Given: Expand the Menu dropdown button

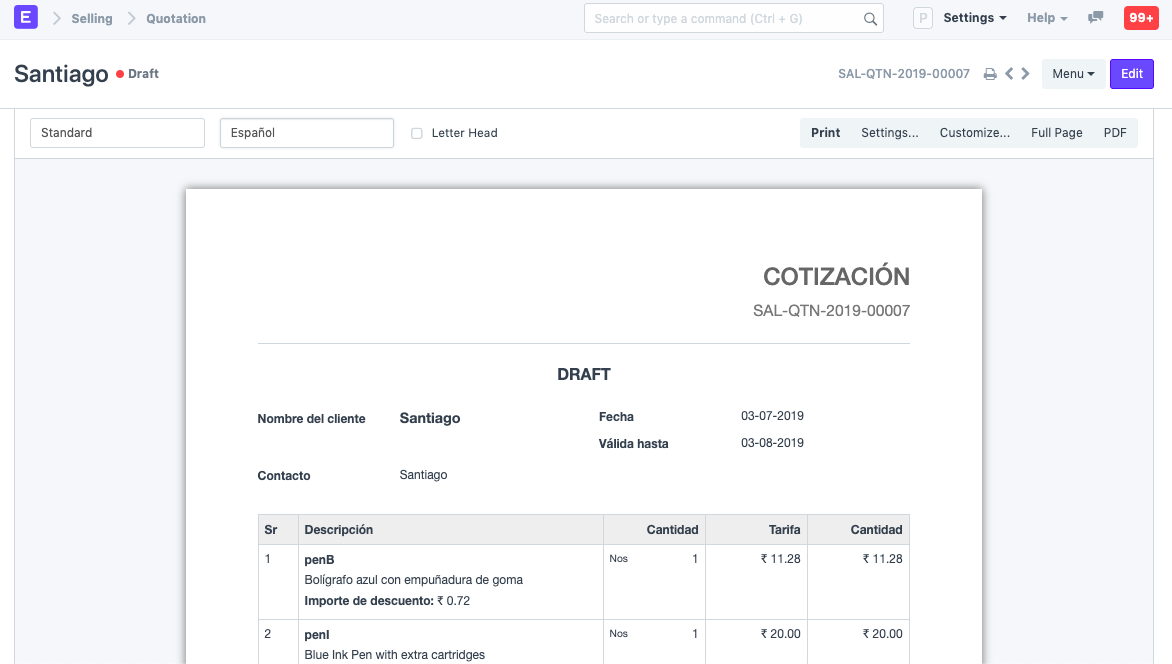Looking at the screenshot, I should 1073,74.
